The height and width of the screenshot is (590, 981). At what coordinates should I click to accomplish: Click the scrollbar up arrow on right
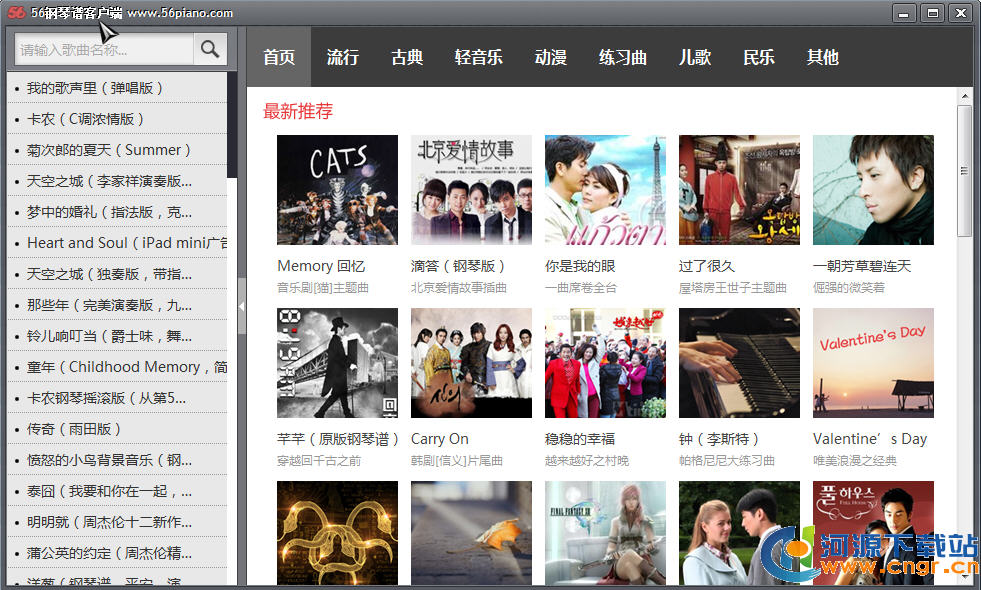[x=965, y=97]
